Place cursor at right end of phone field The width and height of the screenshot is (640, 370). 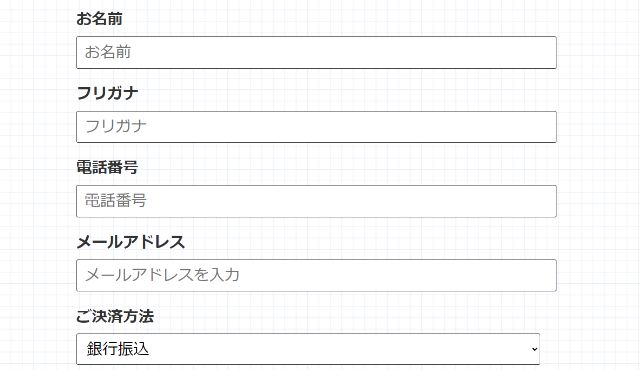click(x=549, y=201)
